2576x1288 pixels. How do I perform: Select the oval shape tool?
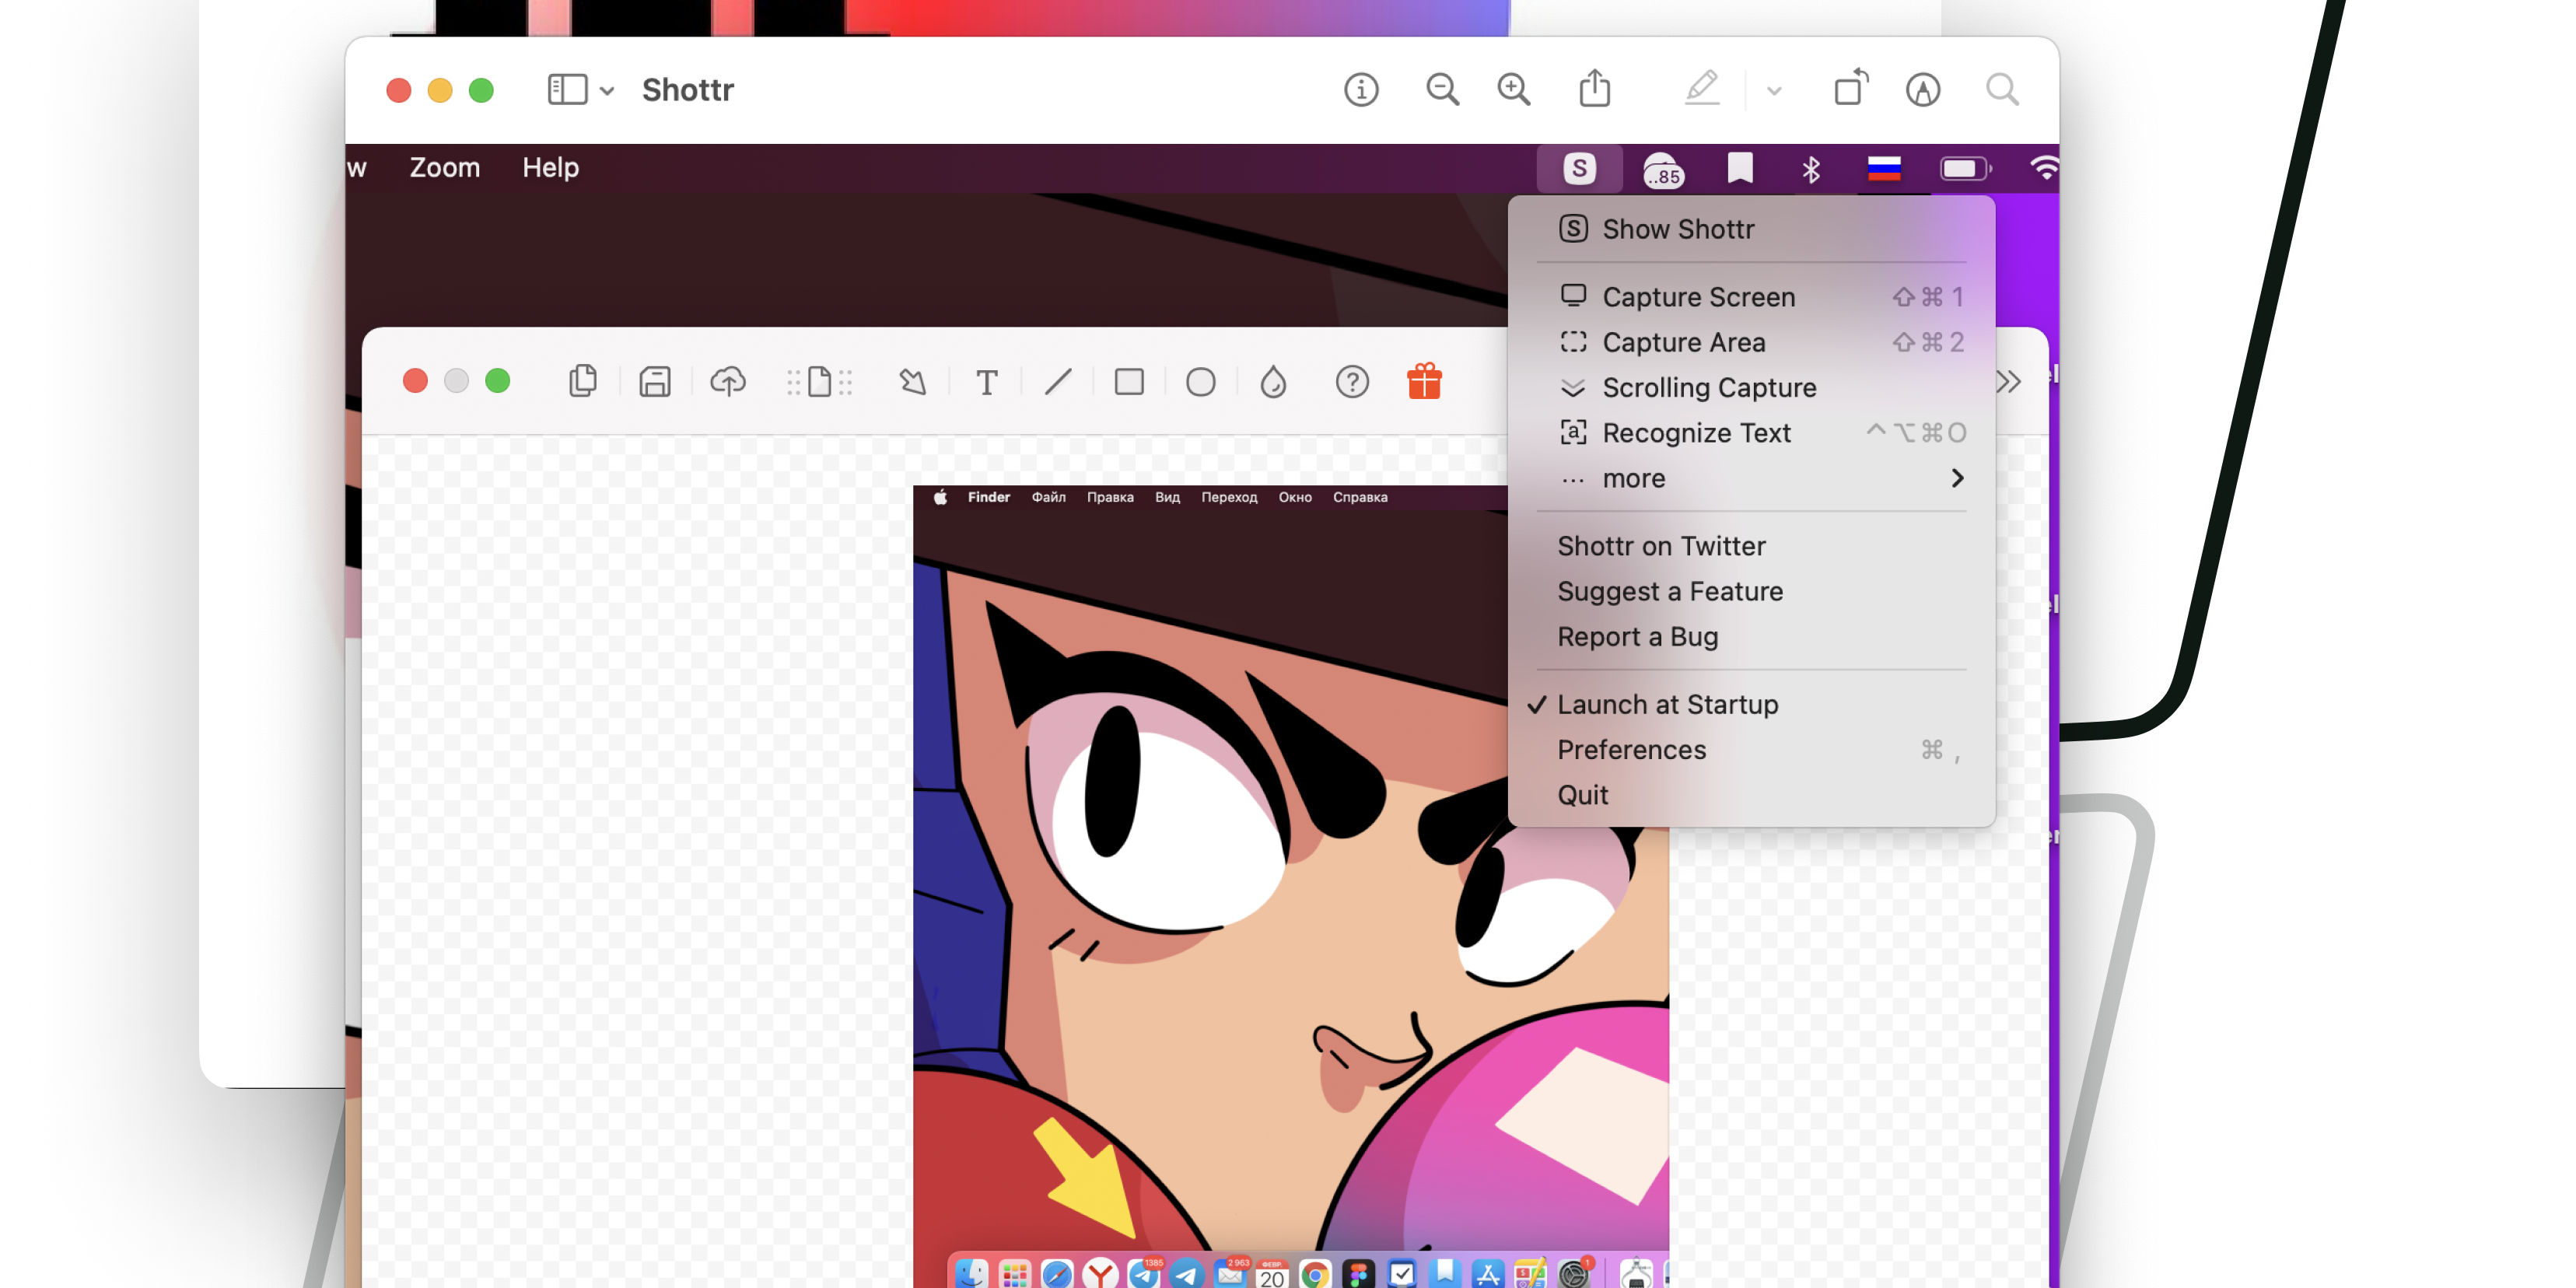click(x=1200, y=382)
